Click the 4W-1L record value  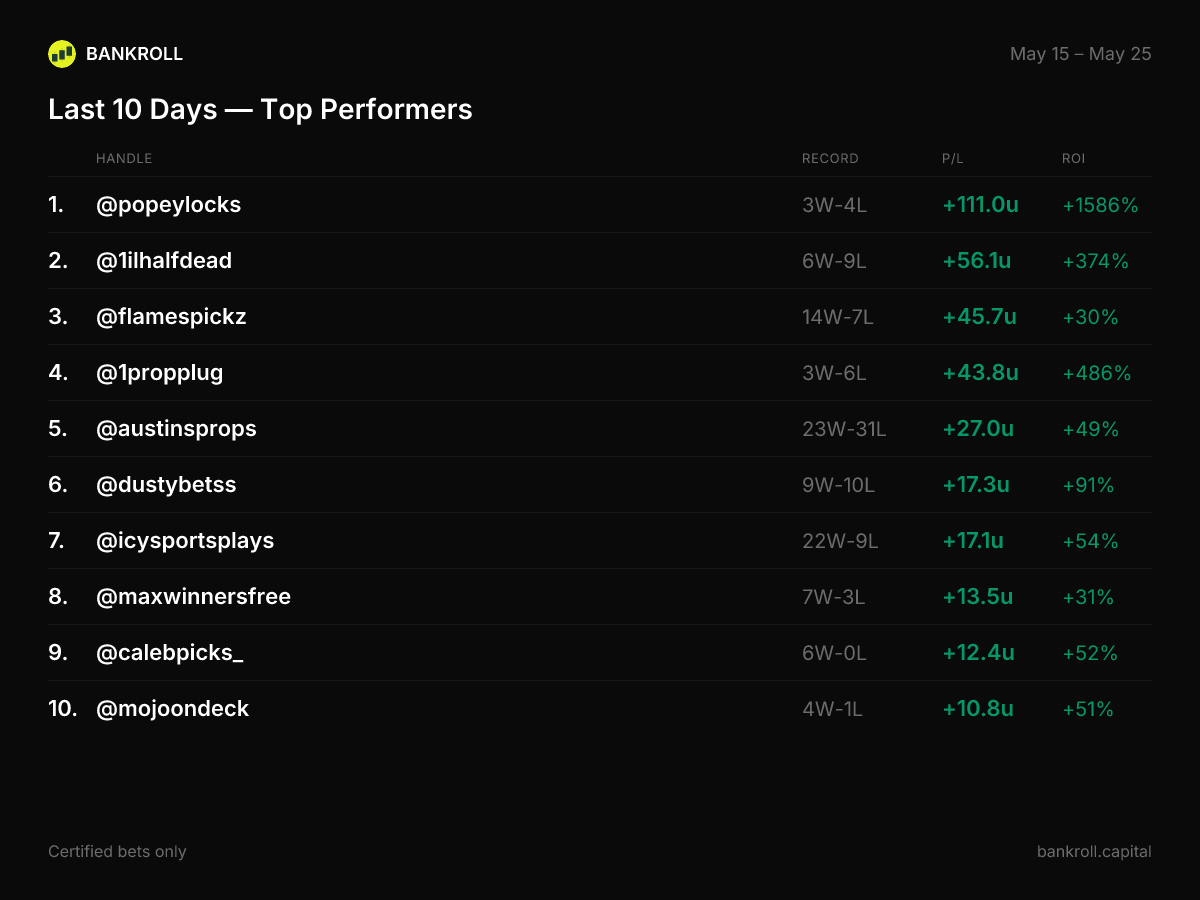(x=832, y=709)
